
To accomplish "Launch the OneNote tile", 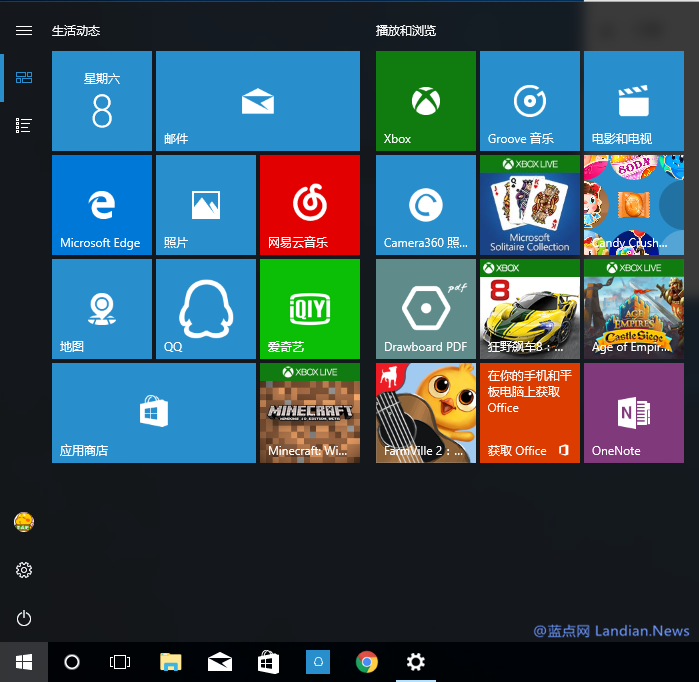I will tap(634, 413).
